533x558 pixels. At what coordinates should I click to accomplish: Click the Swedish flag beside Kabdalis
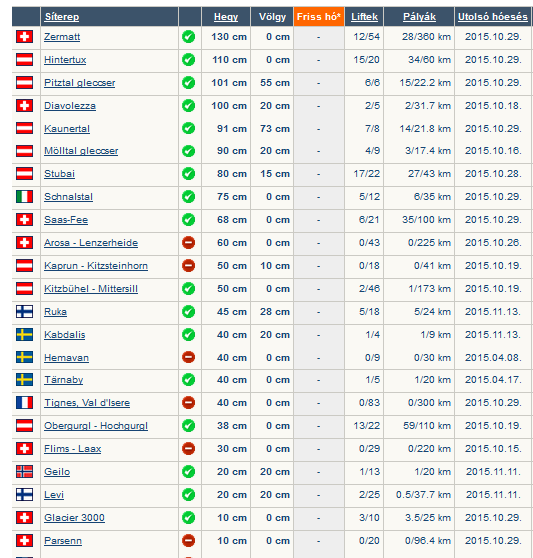click(x=25, y=335)
